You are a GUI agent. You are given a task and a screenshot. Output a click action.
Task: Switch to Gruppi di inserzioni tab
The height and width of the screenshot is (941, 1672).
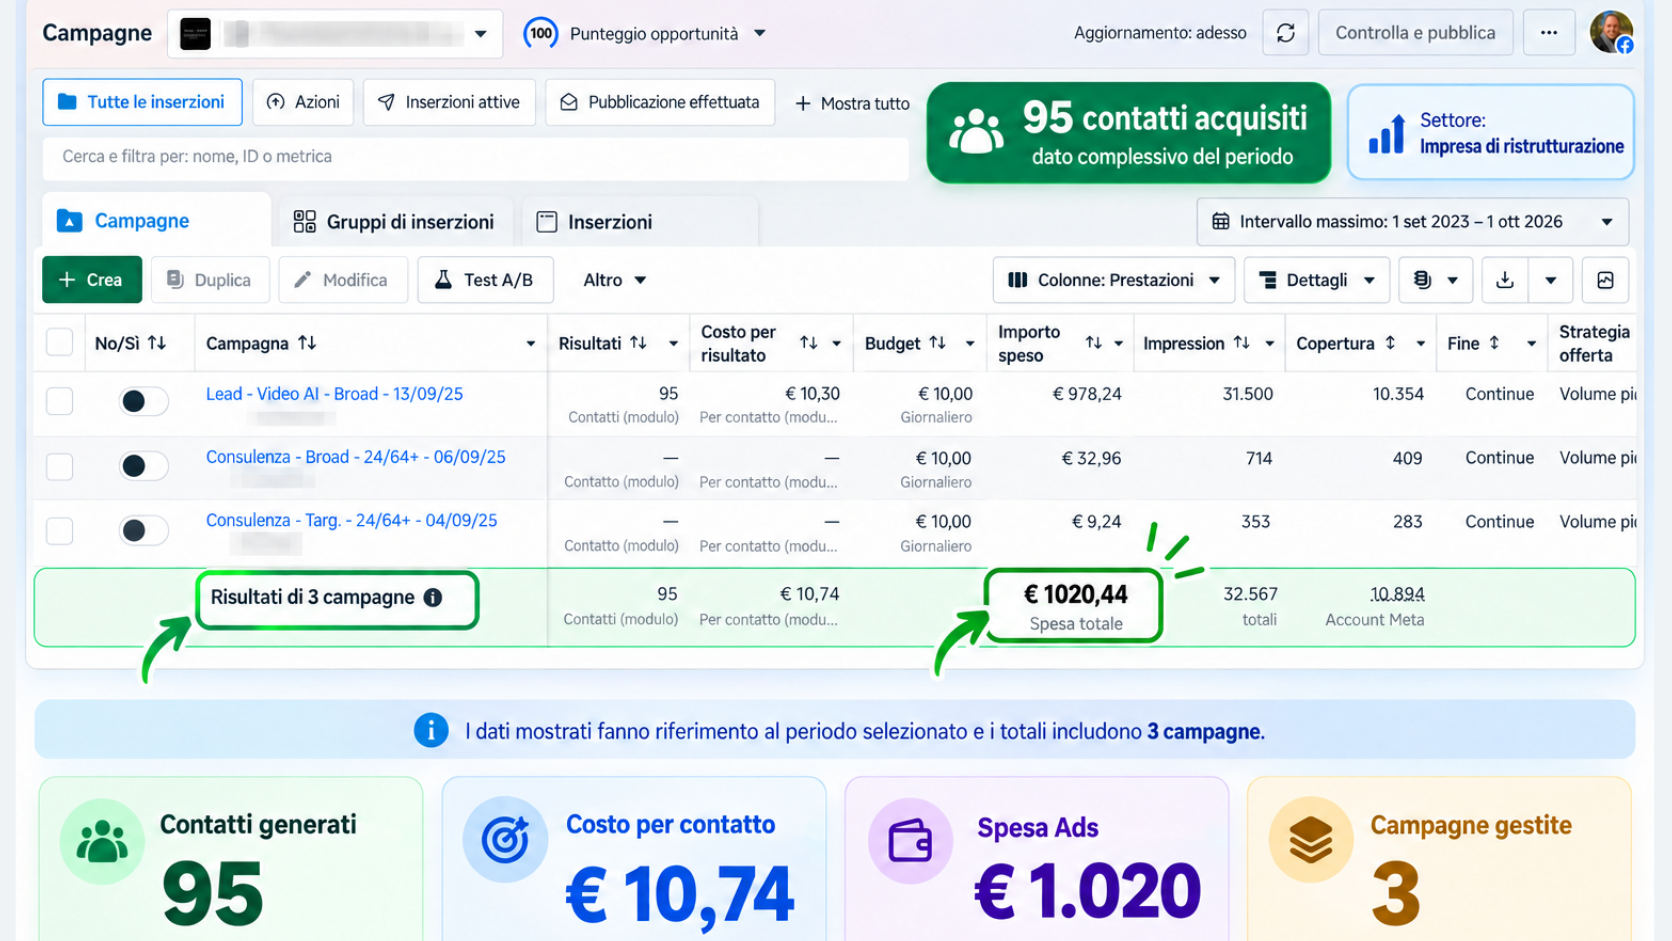point(394,222)
